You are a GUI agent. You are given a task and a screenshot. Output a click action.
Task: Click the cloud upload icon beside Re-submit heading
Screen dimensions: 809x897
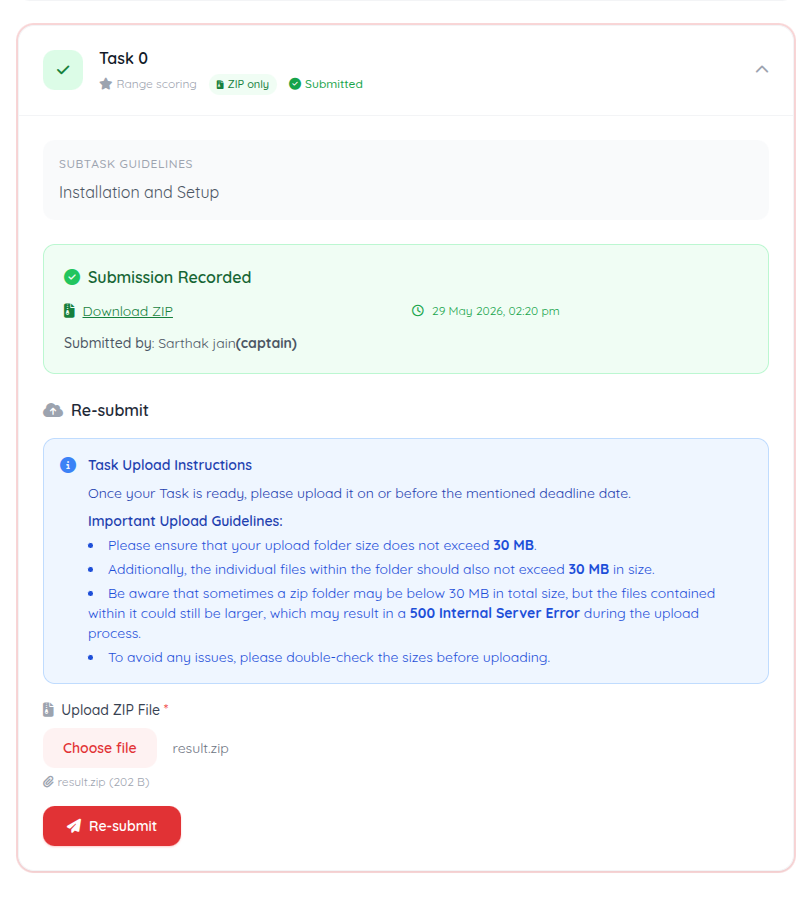pyautogui.click(x=53, y=410)
